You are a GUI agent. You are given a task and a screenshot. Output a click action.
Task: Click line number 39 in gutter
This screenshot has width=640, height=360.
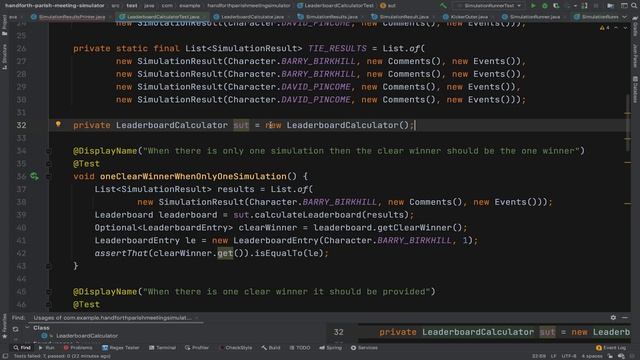(x=21, y=215)
